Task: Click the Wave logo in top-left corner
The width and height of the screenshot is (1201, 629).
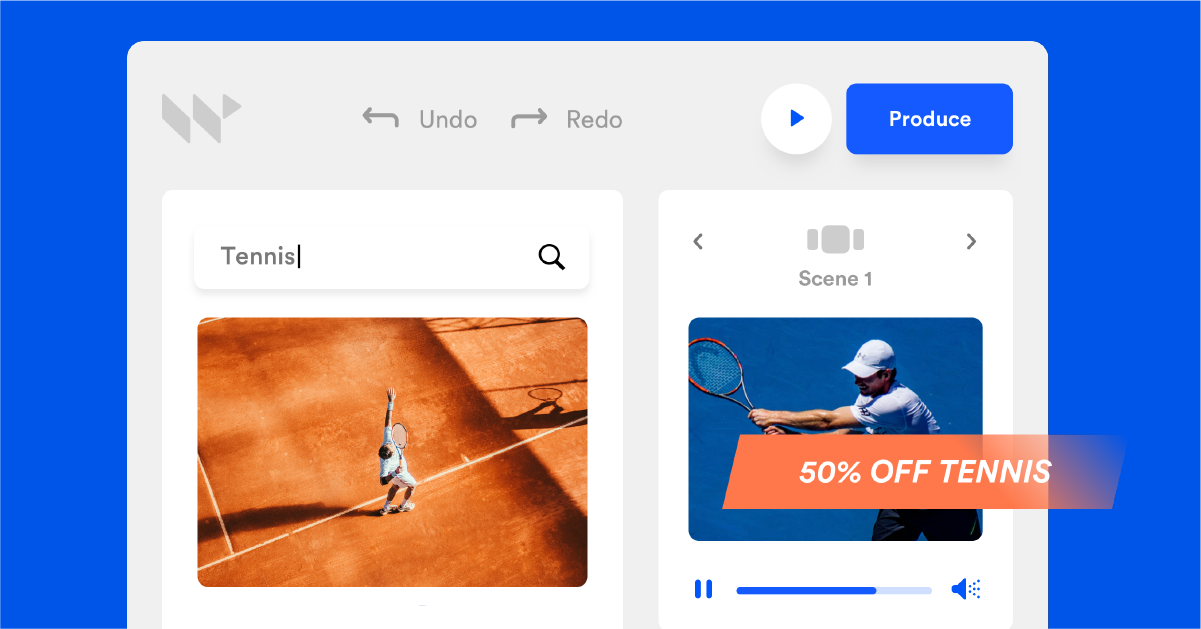Action: click(201, 118)
